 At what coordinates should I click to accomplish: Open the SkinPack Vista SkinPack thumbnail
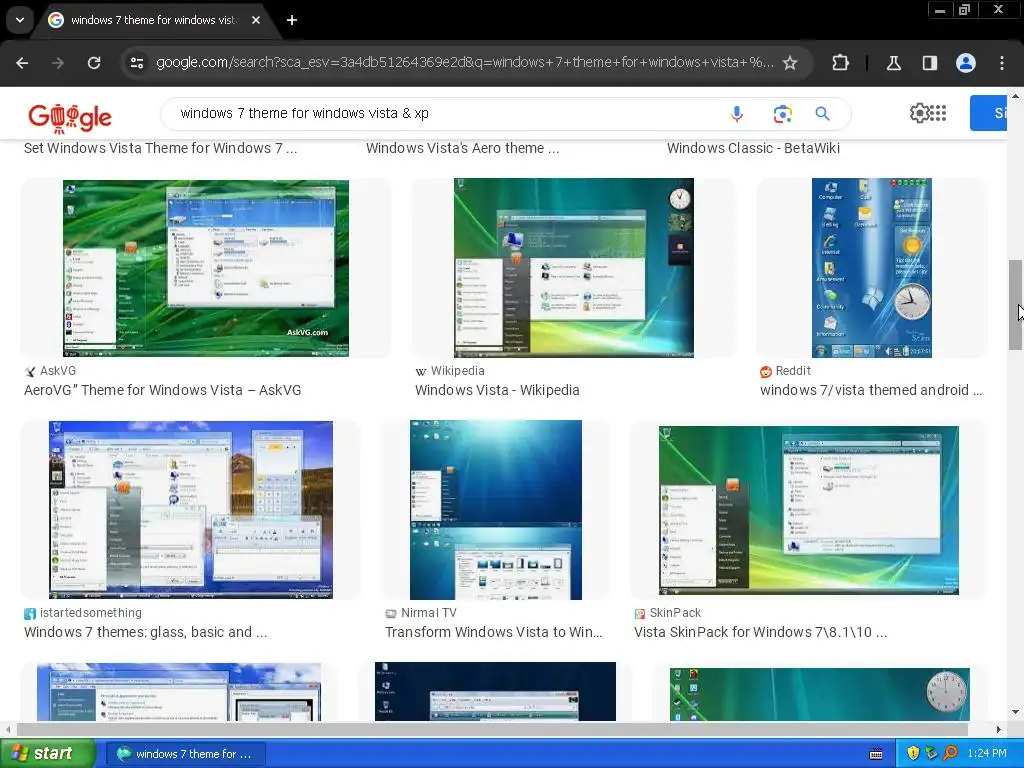click(x=808, y=510)
